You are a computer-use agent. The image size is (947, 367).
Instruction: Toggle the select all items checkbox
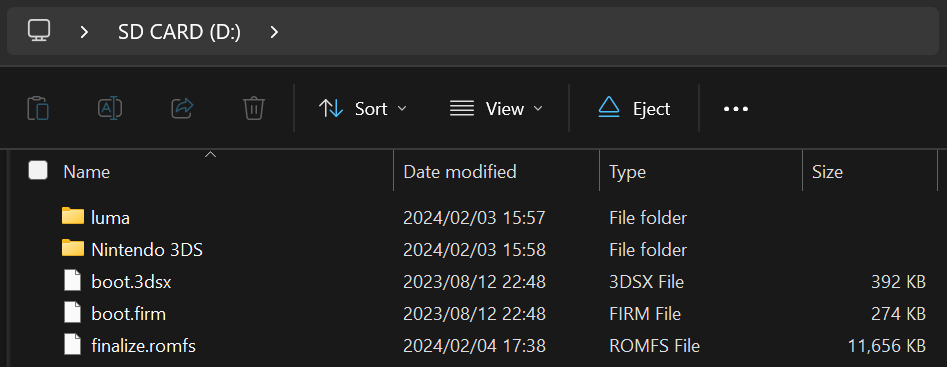pyautogui.click(x=38, y=171)
